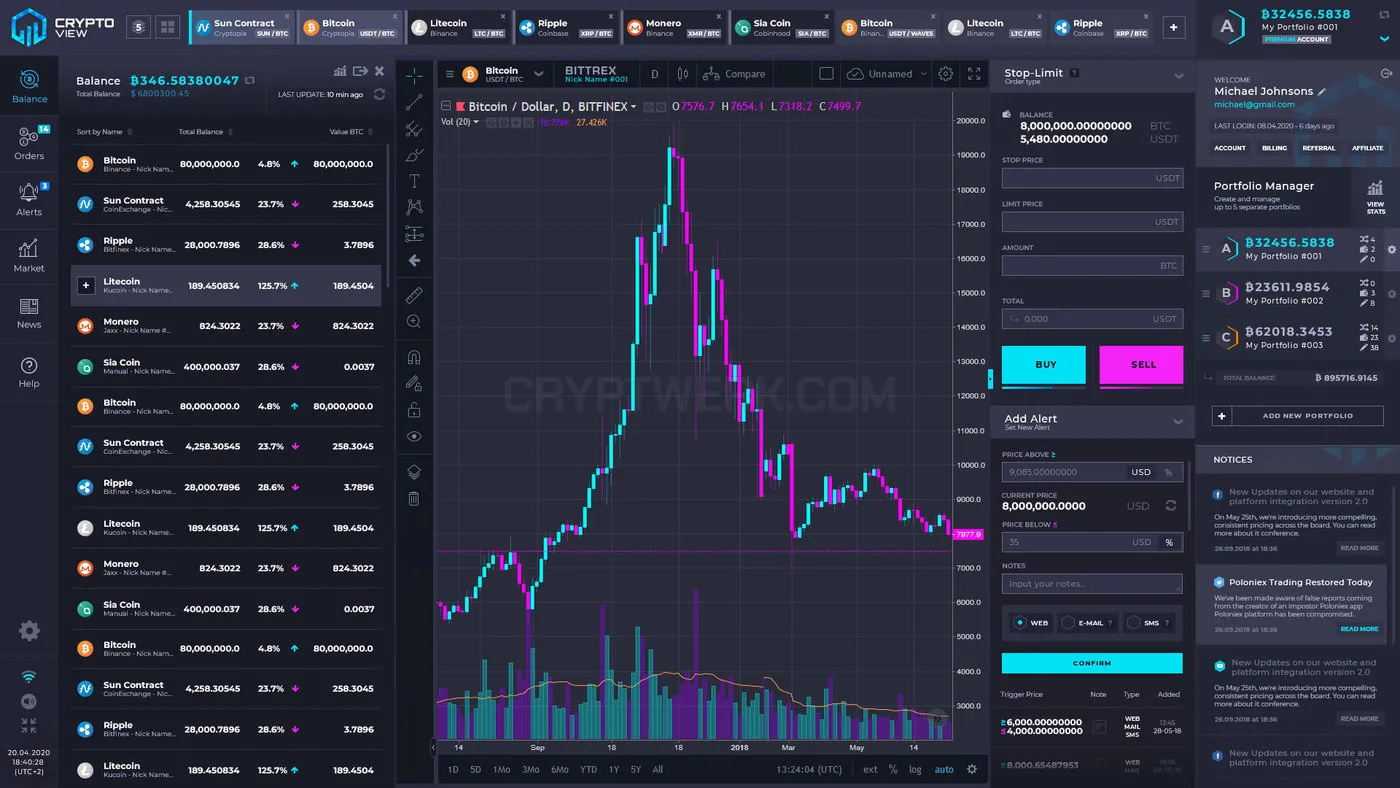Click the Notes input field
1400x788 pixels.
pyautogui.click(x=1092, y=584)
